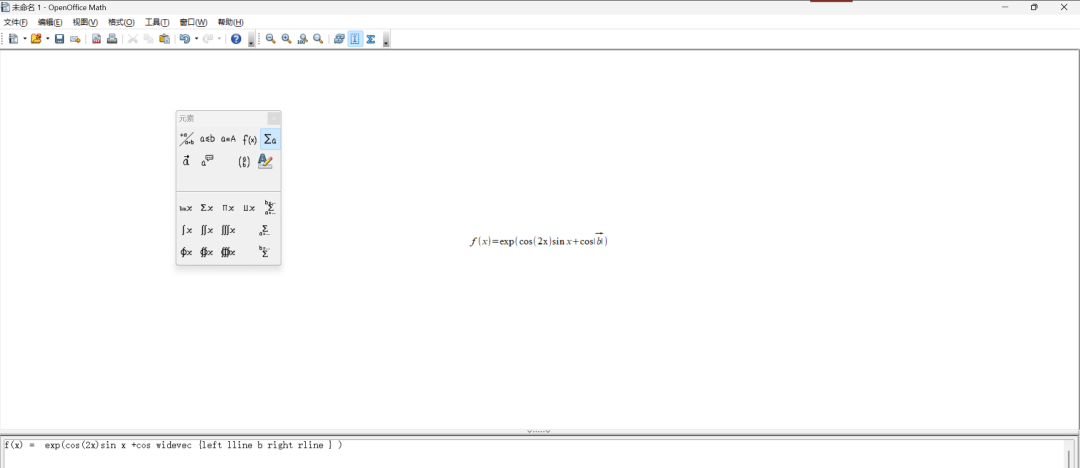
Task: Select the Unary/Binary Operators category (+a/a+b)
Action: 187,139
